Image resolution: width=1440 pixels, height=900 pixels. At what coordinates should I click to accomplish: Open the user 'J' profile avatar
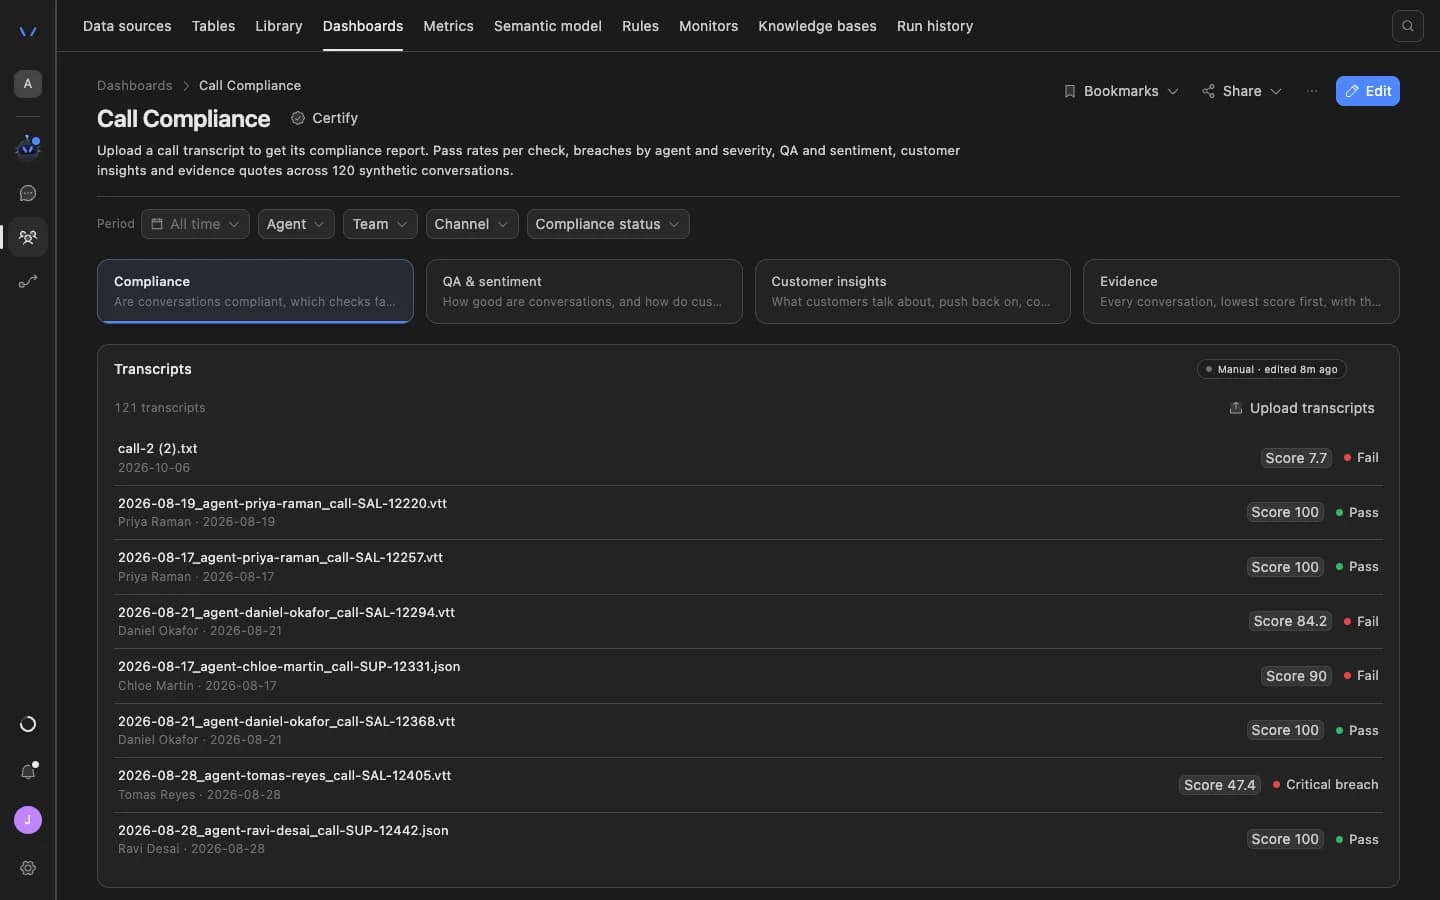coord(28,820)
